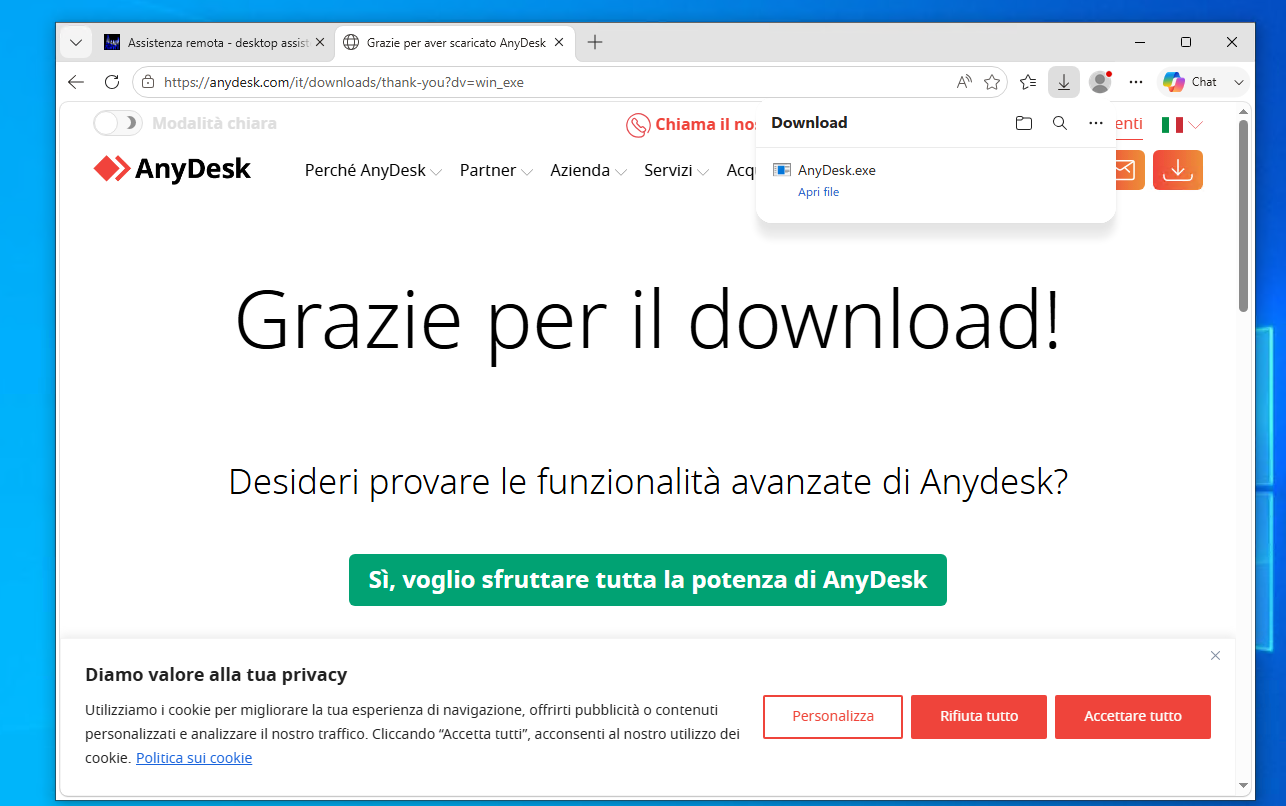Open the Favorites list icon
Image resolution: width=1286 pixels, height=806 pixels.
point(1028,82)
